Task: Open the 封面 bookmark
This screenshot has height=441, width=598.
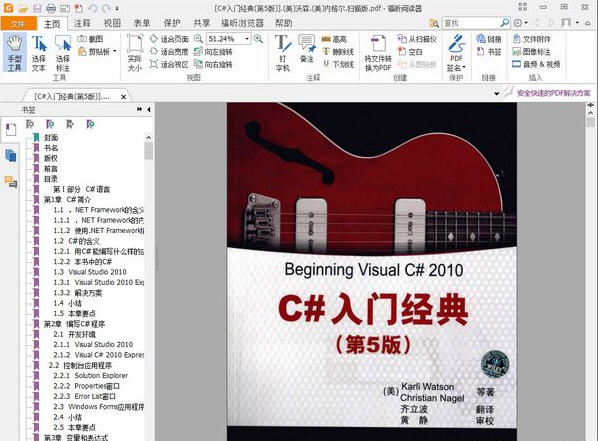Action: click(51, 137)
